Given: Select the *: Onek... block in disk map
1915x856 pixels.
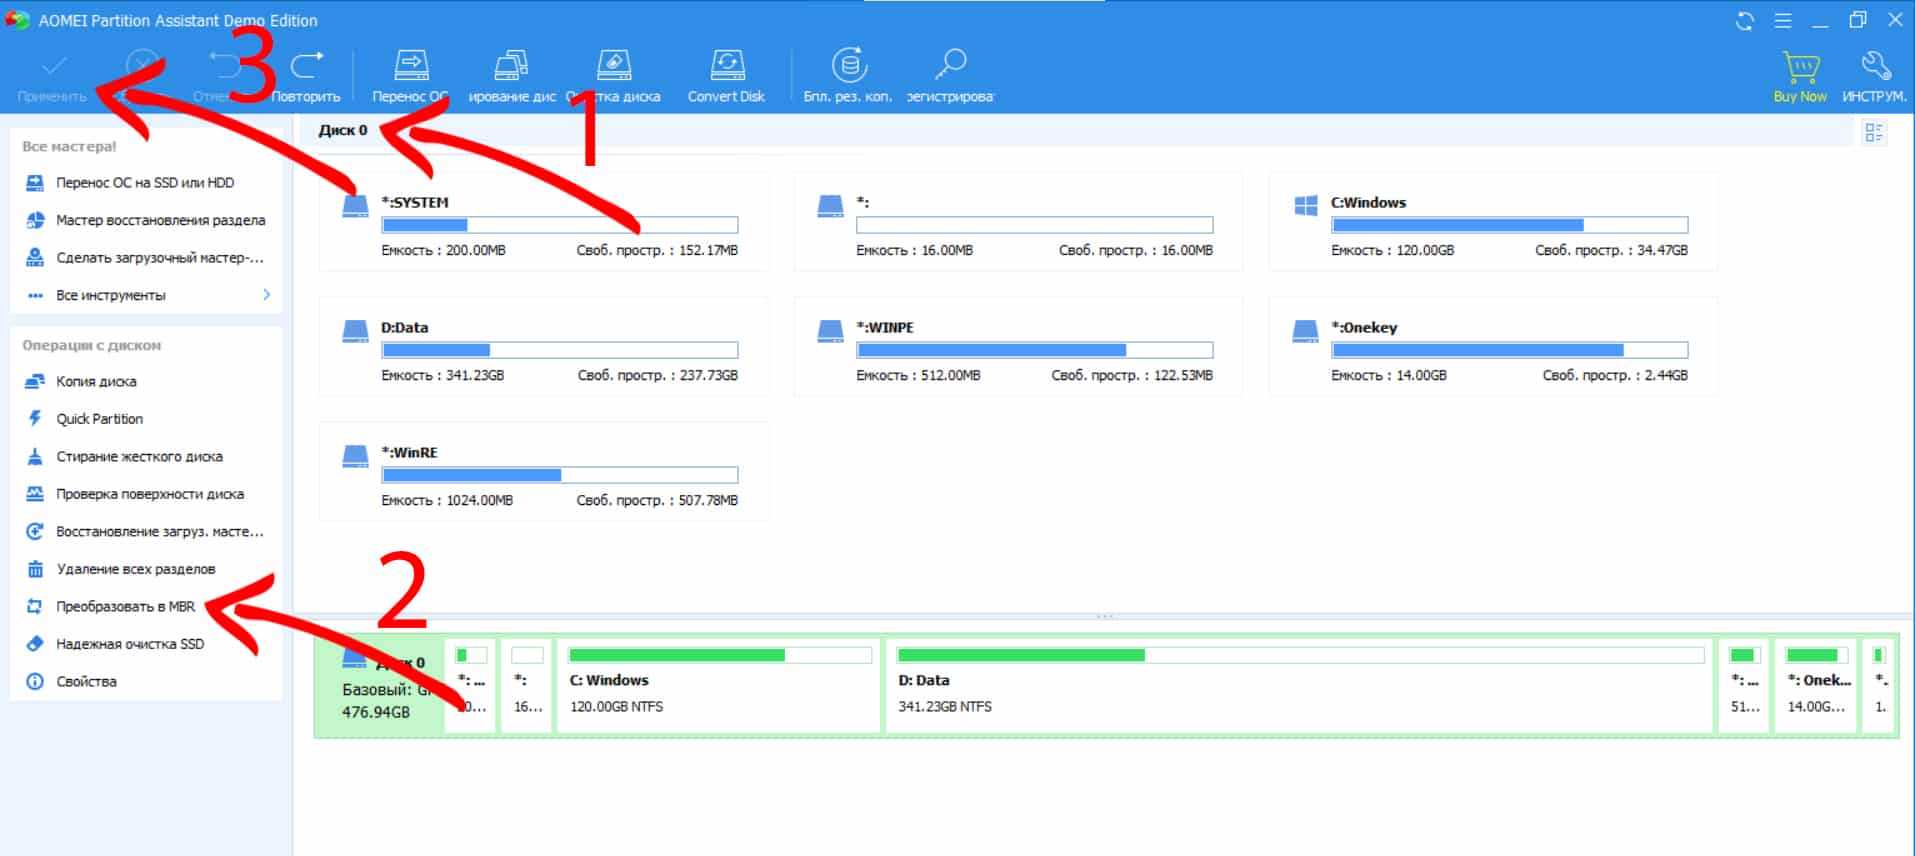Looking at the screenshot, I should [1815, 686].
